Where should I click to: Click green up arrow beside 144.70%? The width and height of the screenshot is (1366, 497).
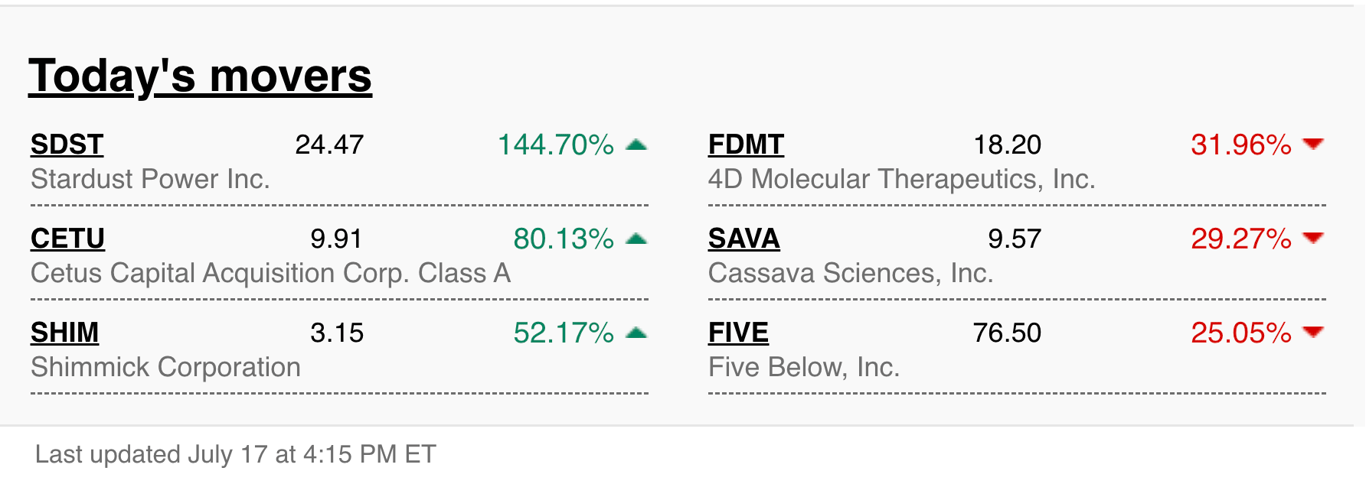click(x=636, y=145)
